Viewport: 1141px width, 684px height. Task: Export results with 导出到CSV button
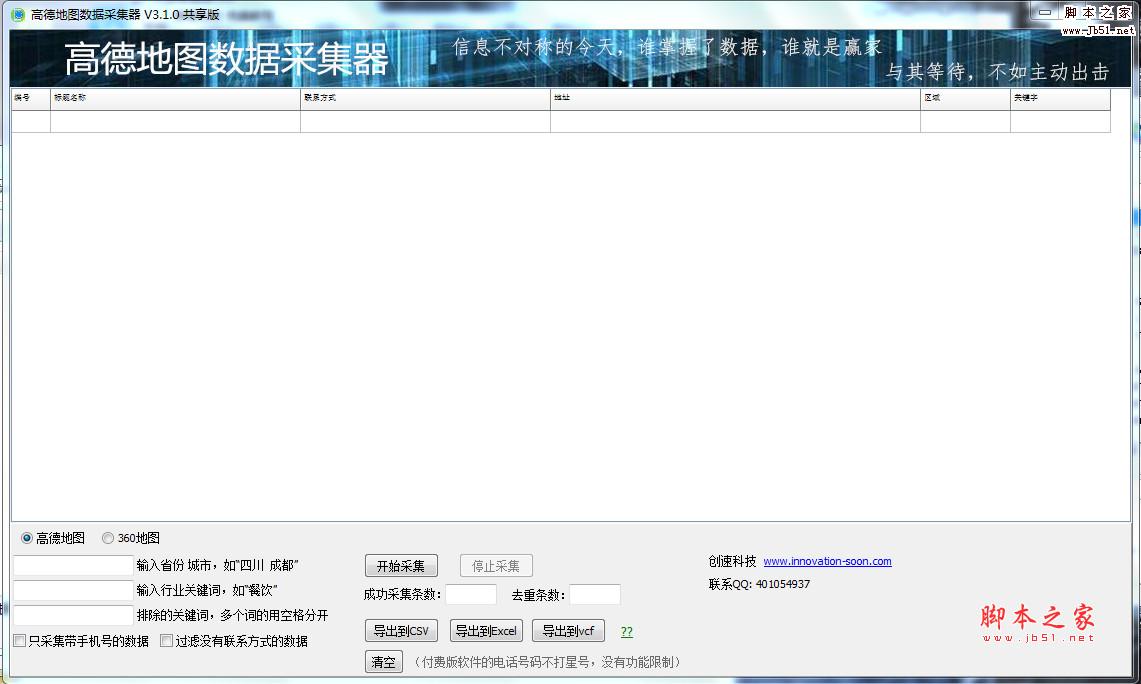[401, 631]
